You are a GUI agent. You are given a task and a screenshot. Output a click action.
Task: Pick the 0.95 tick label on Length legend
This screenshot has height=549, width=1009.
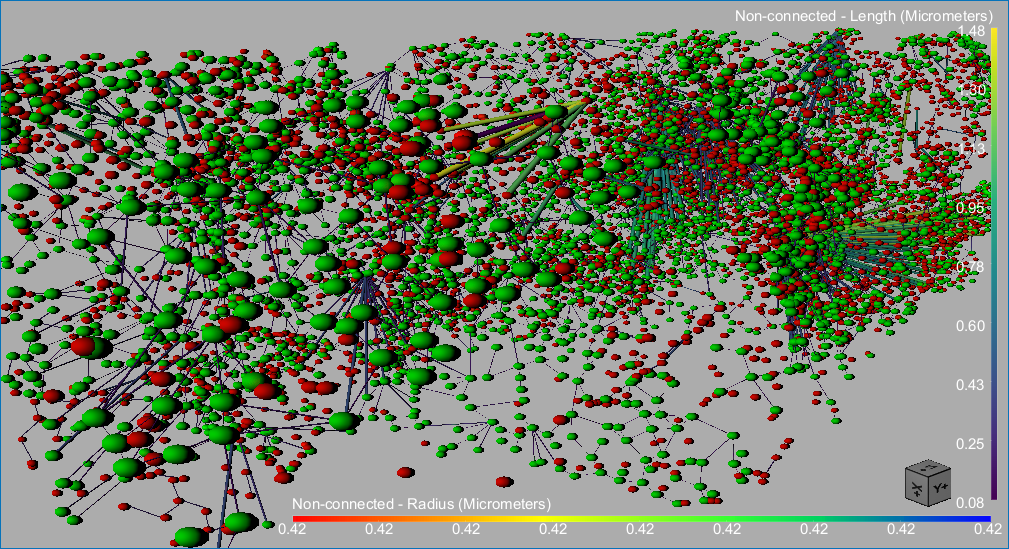coord(971,208)
